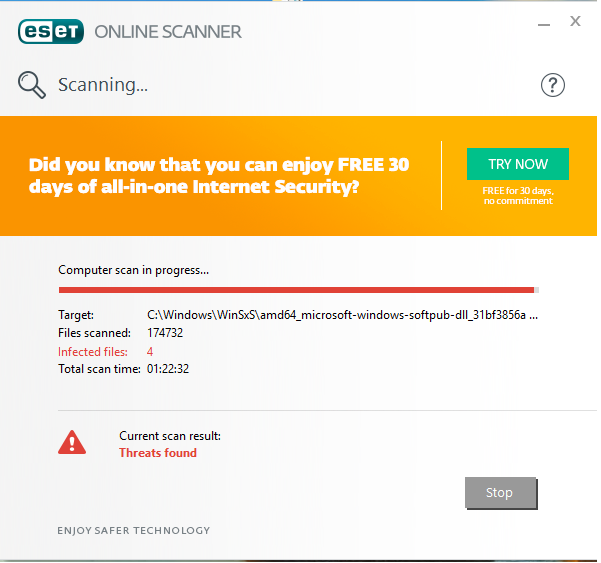The image size is (601, 563).
Task: Click the red scan progress bar
Action: pos(299,290)
